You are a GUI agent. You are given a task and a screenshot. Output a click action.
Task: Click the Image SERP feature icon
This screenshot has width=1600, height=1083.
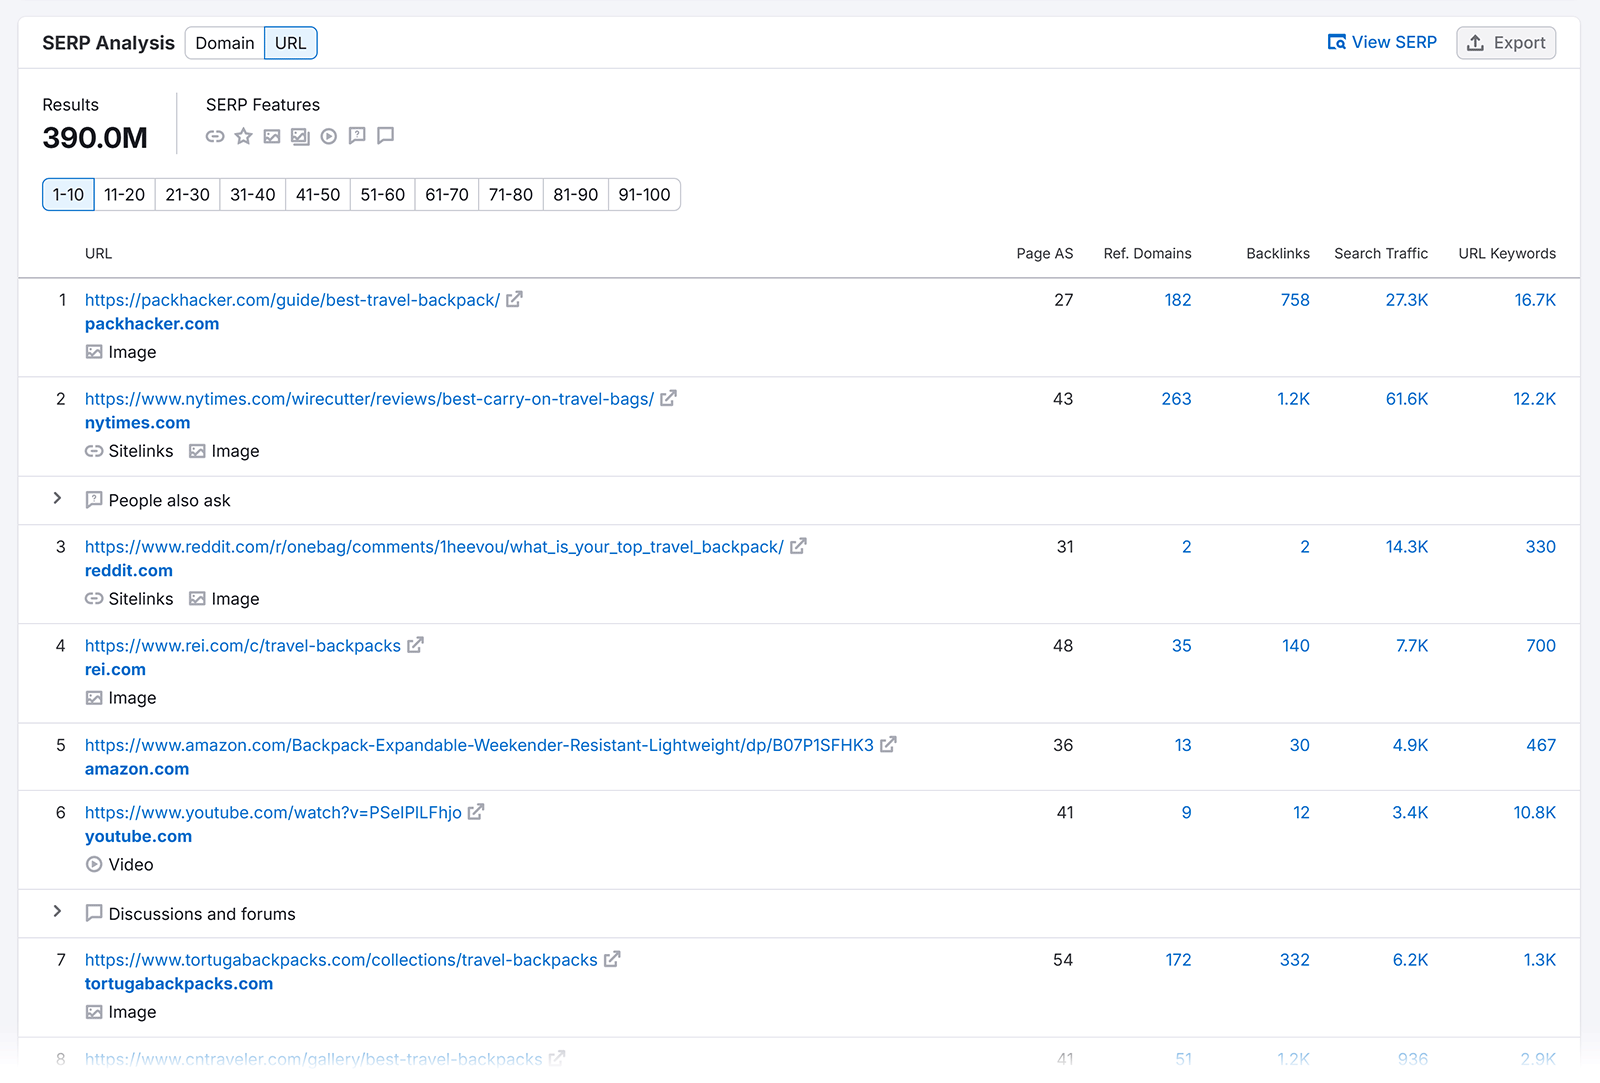271,136
